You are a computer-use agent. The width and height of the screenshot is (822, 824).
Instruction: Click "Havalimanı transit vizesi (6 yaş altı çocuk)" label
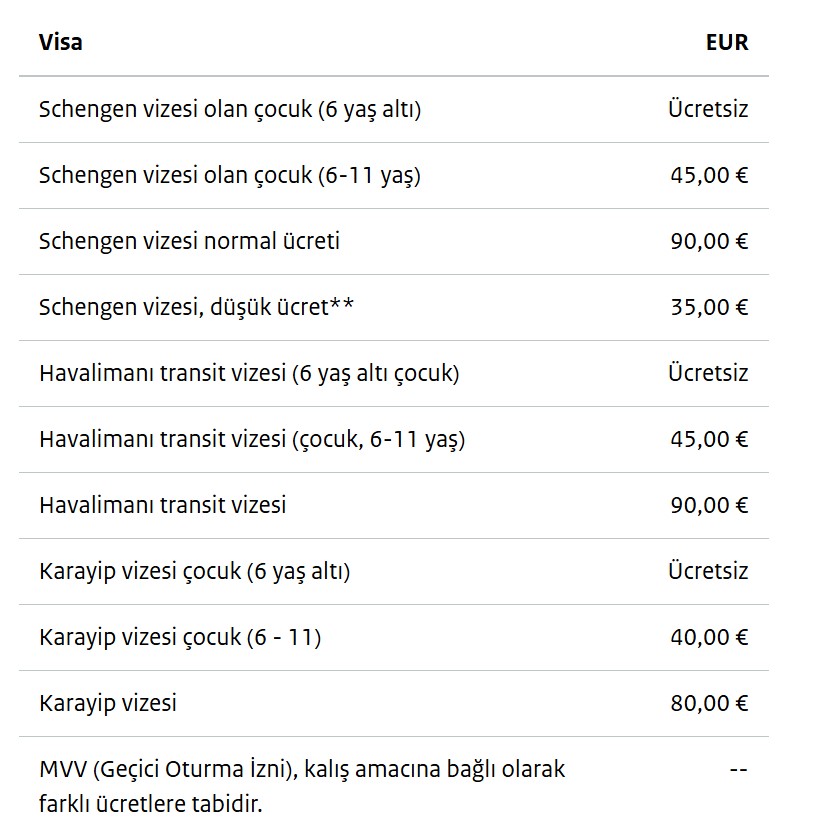coord(249,373)
